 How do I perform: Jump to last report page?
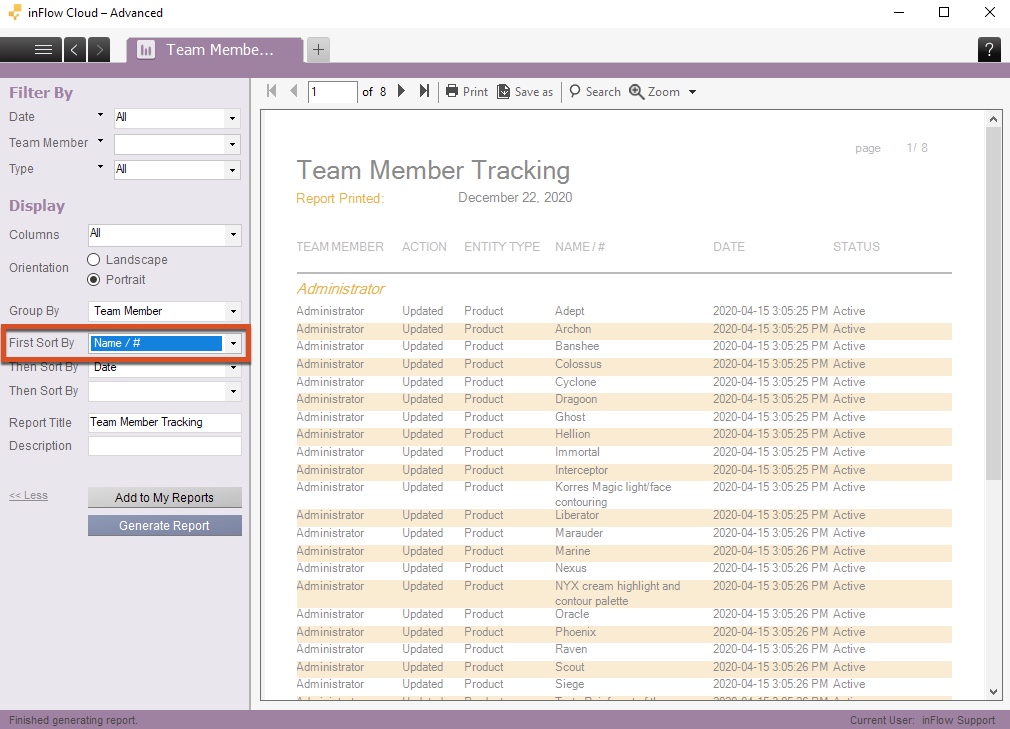pyautogui.click(x=424, y=91)
